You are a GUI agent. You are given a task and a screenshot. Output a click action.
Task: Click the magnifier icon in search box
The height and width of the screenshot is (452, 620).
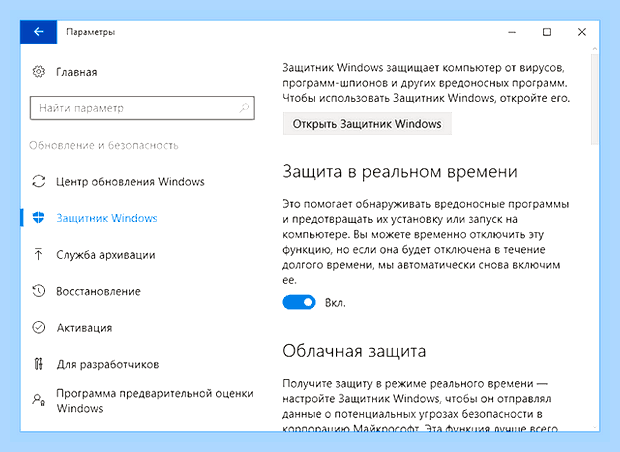click(244, 108)
